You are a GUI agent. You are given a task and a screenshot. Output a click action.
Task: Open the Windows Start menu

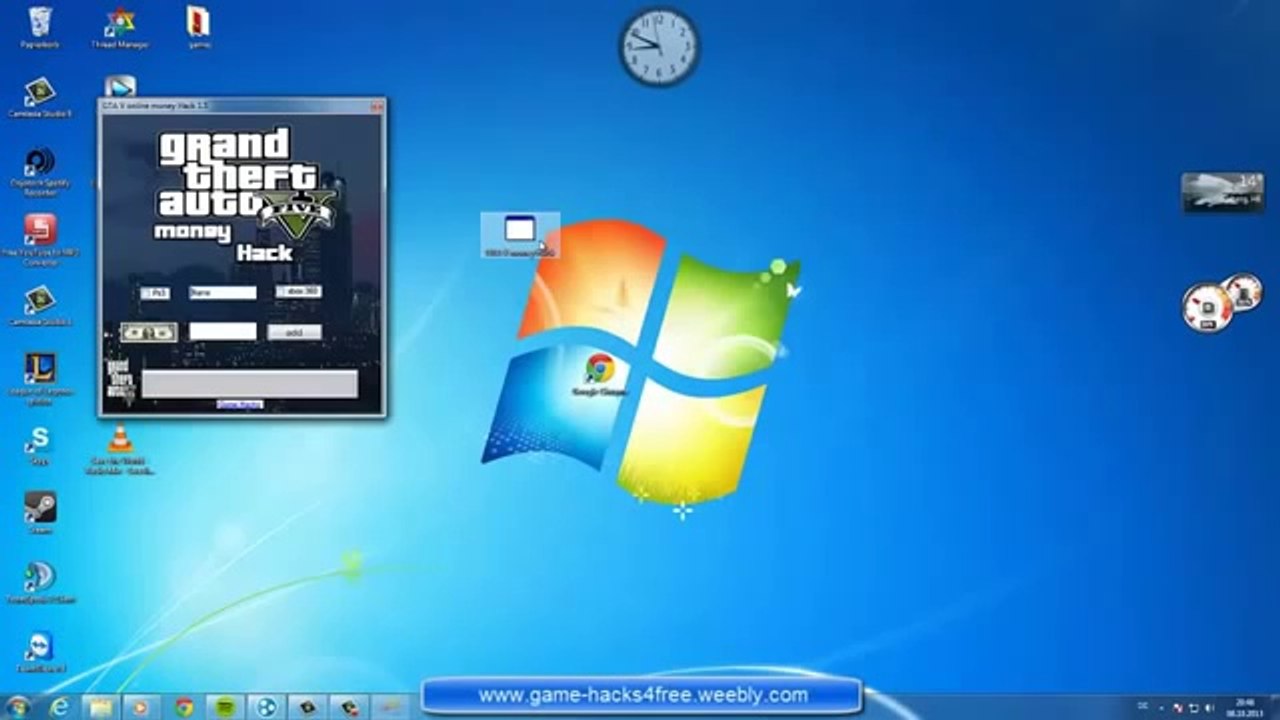(x=18, y=707)
